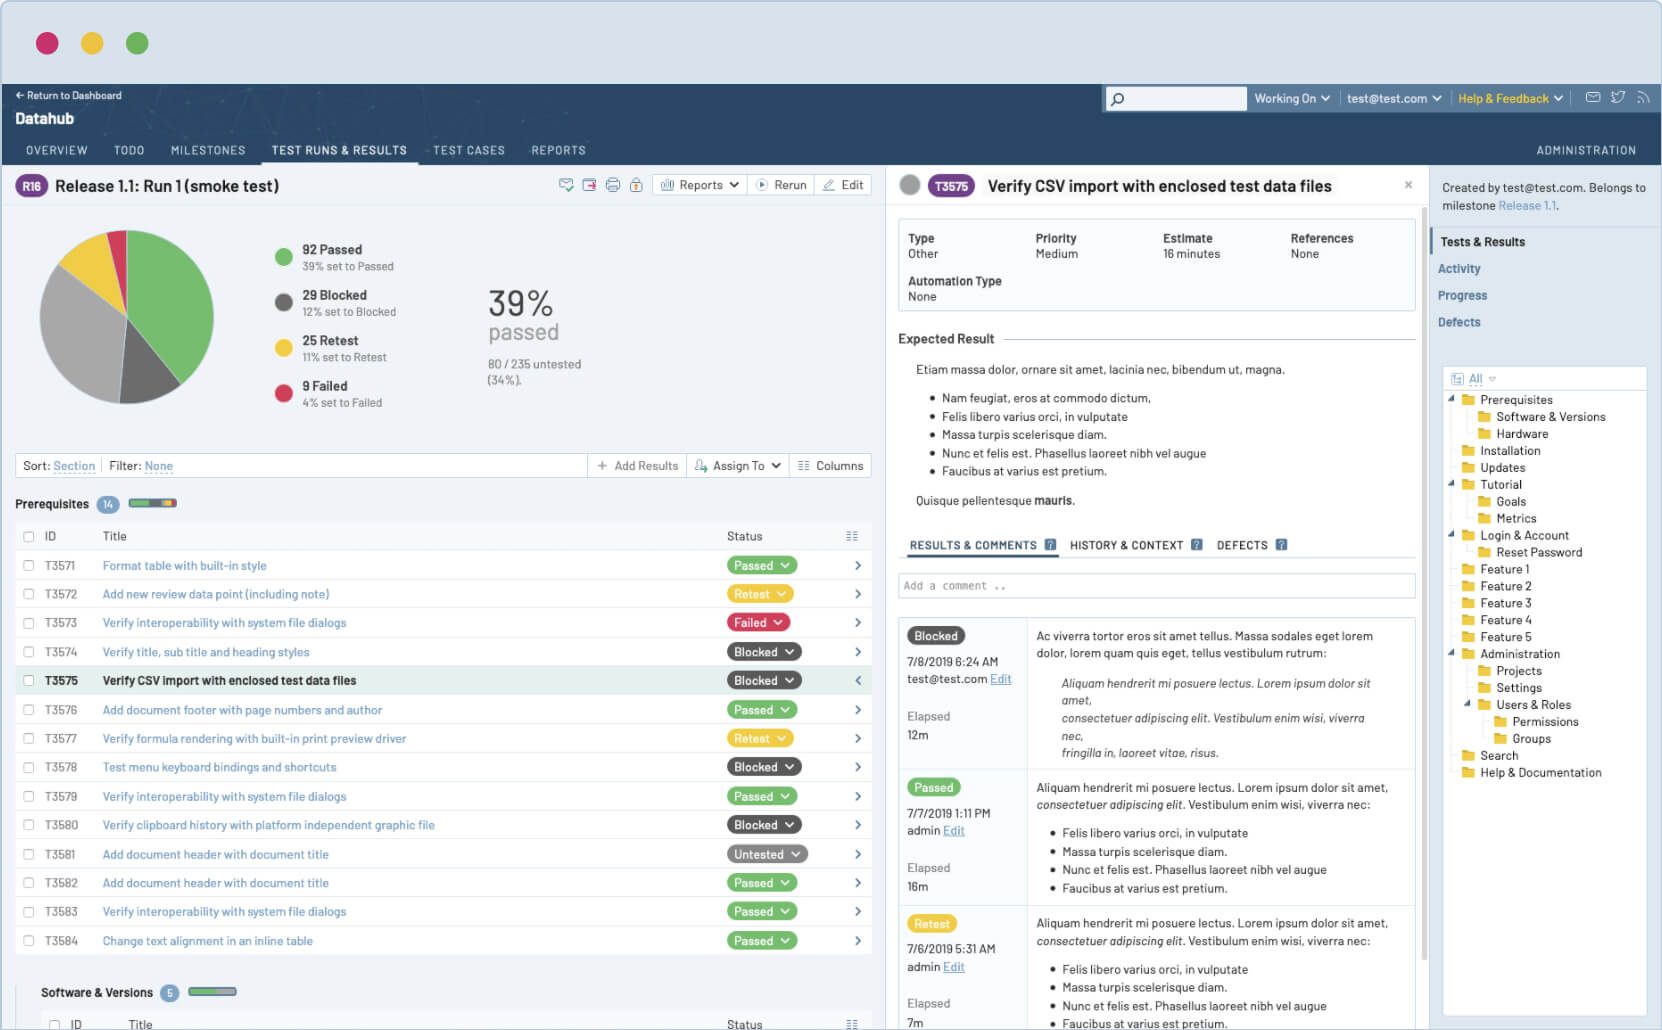Click the column settings icon in Prerequisites header

click(852, 536)
